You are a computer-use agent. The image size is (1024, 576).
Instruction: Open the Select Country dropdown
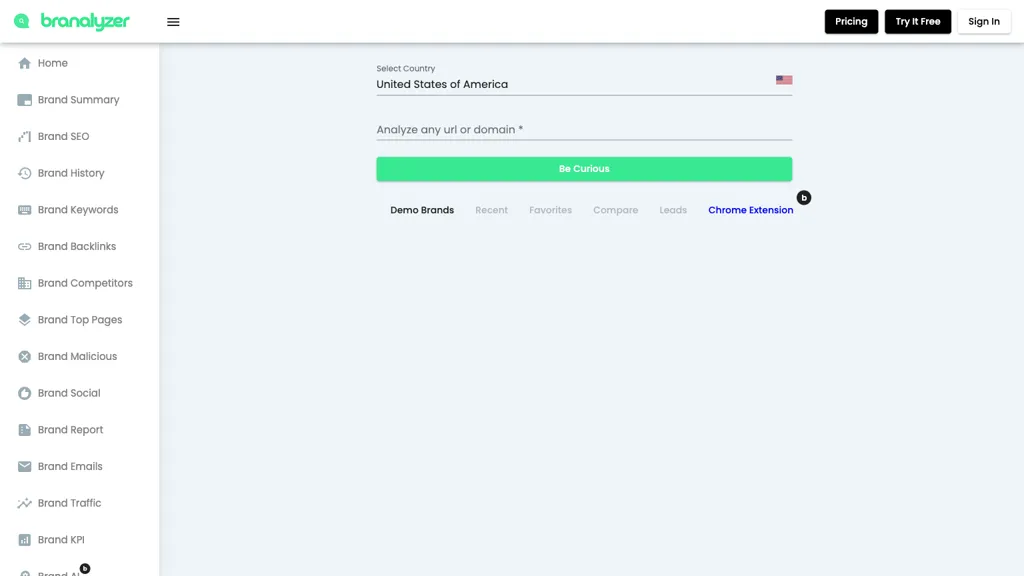point(584,81)
